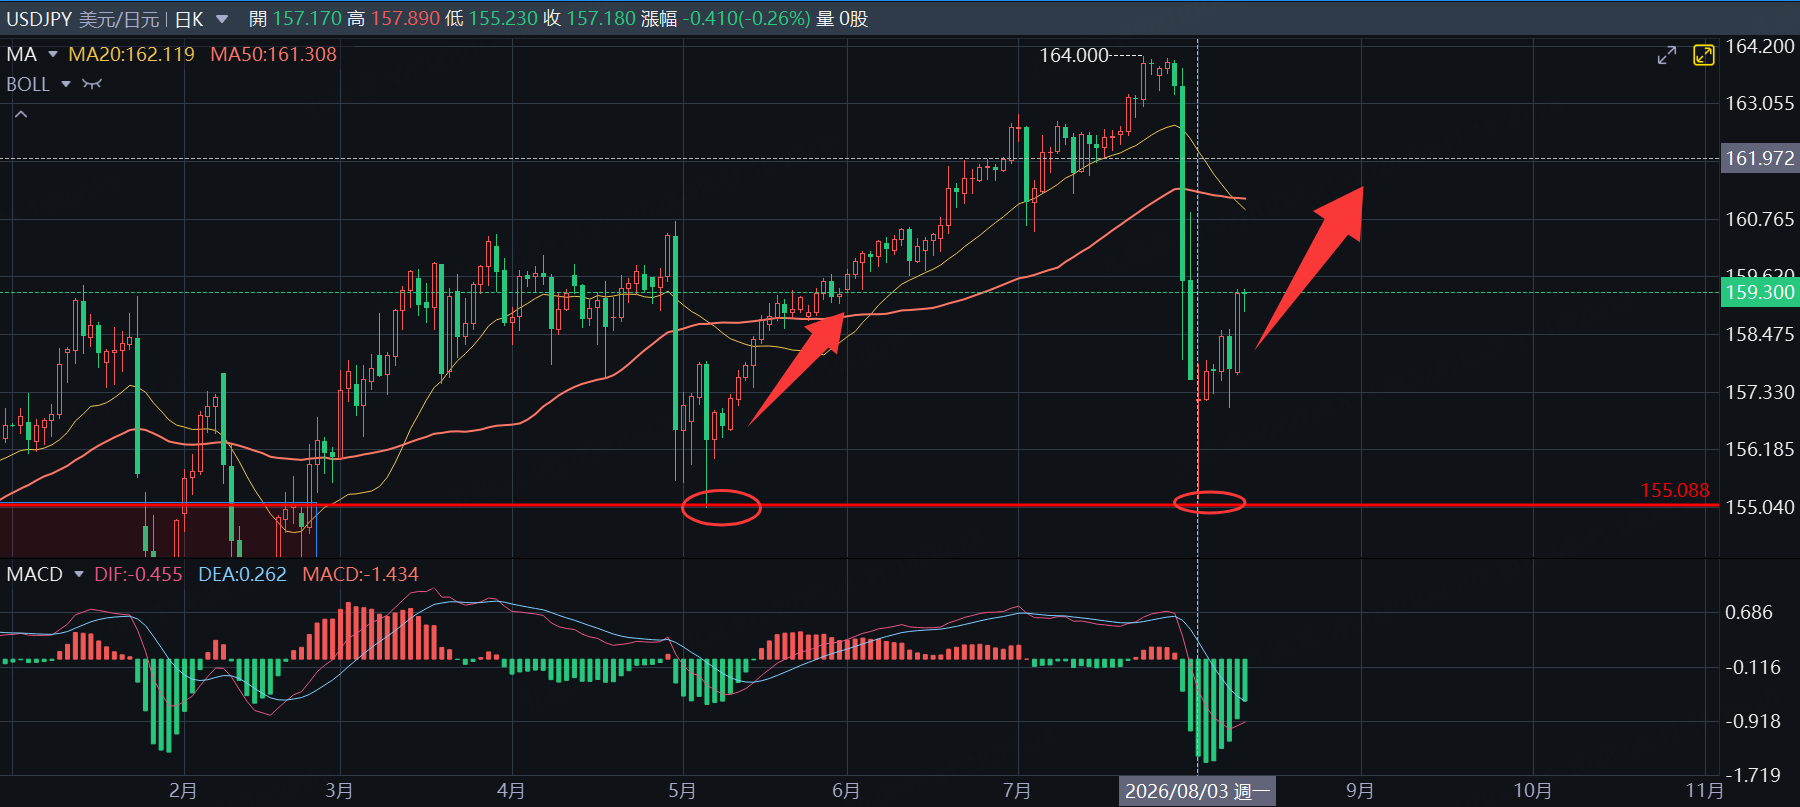Viewport: 1800px width, 807px height.
Task: Click the 2026/08/03 crosshair date label
Action: (1197, 791)
